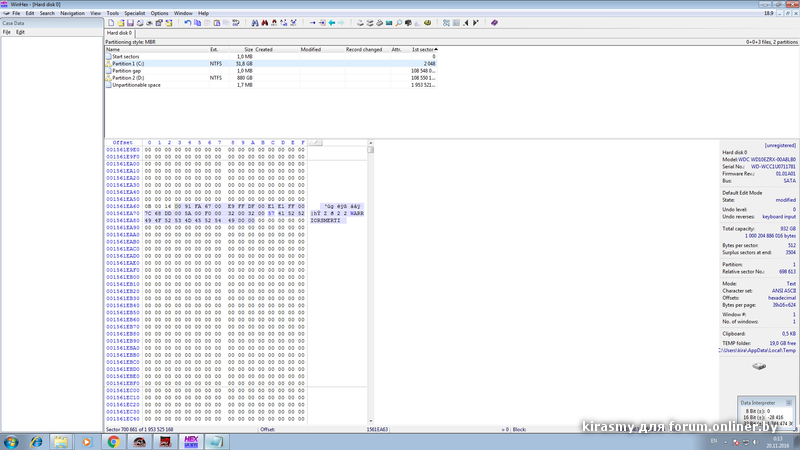Open the Specialist menu

click(134, 13)
